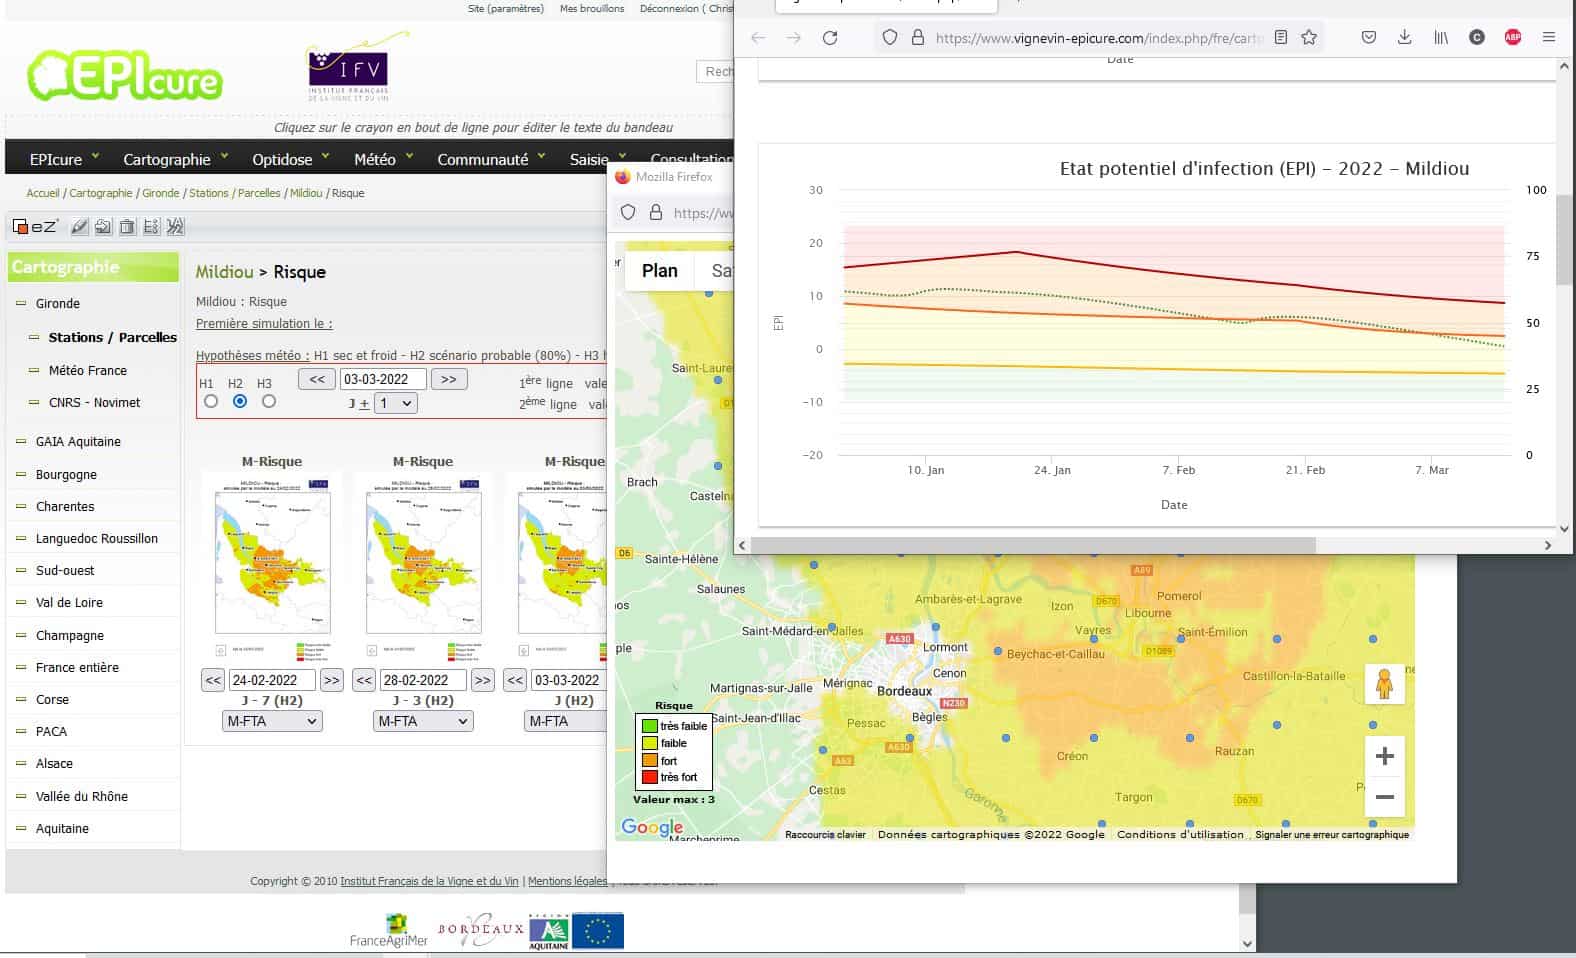Image resolution: width=1576 pixels, height=958 pixels.
Task: Click the top 03-03-2022 date input field
Action: pos(384,379)
